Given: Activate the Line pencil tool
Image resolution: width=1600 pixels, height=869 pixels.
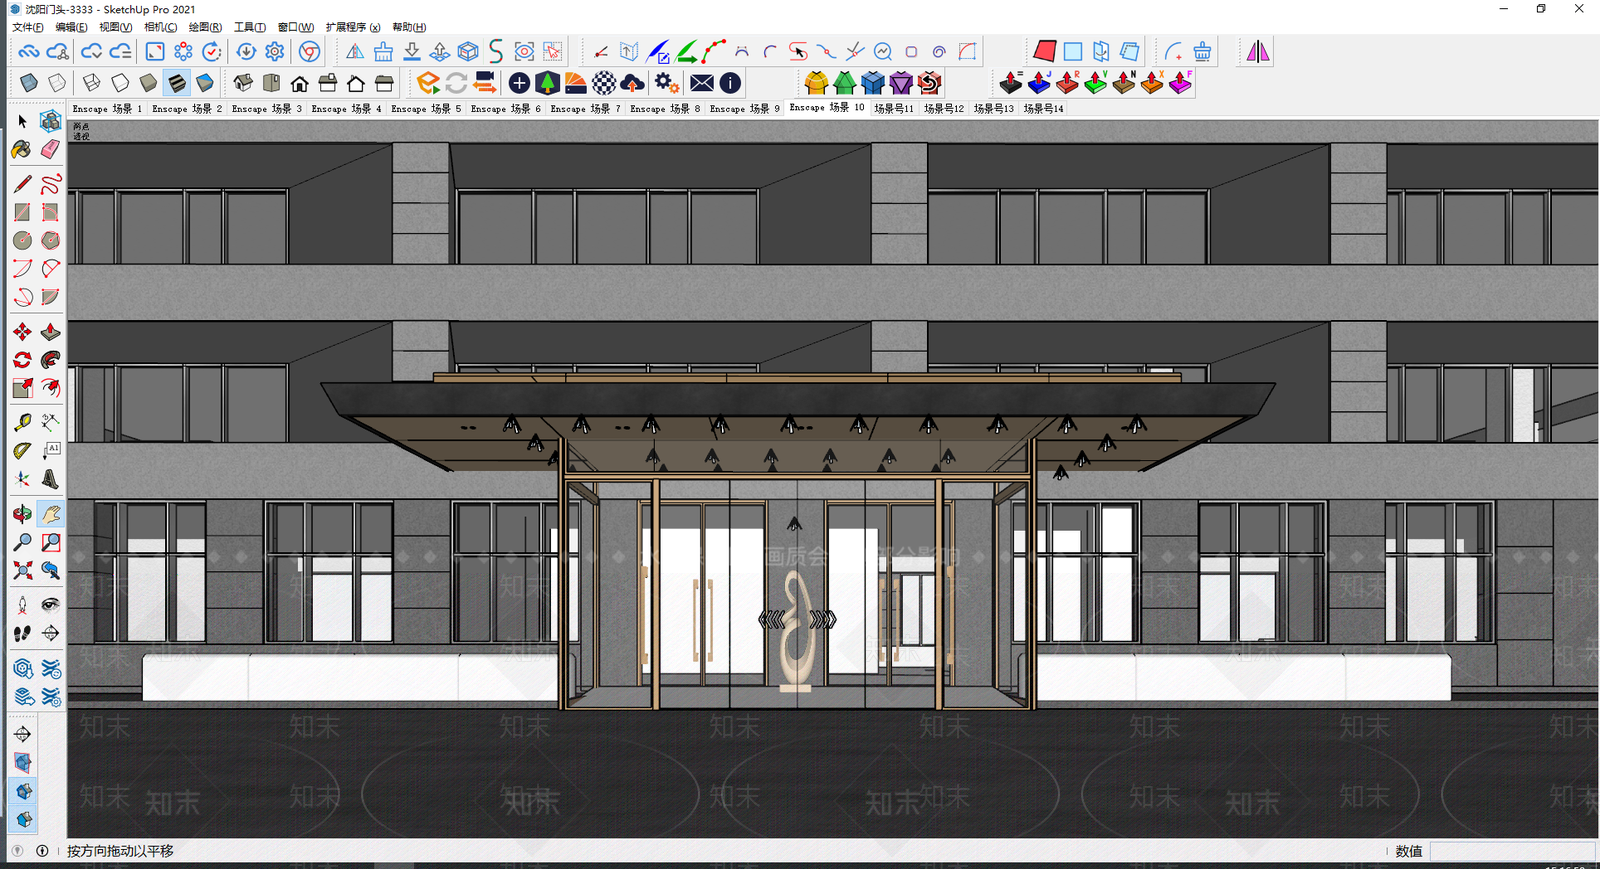Looking at the screenshot, I should 22,184.
